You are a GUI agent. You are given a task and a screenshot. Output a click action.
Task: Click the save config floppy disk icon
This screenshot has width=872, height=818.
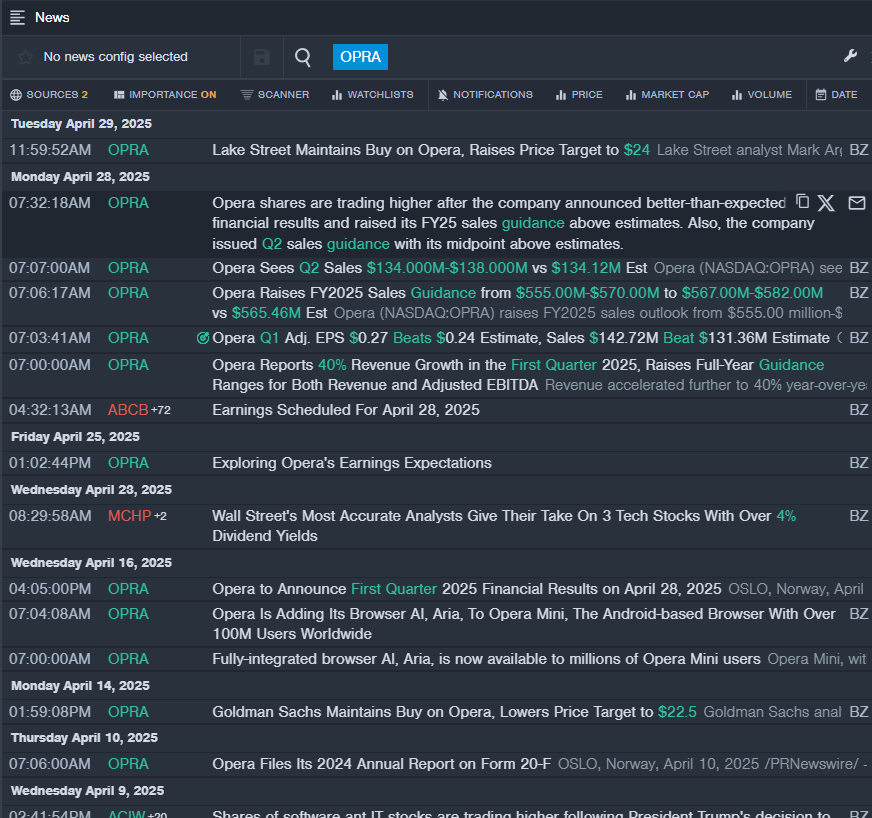[x=261, y=57]
